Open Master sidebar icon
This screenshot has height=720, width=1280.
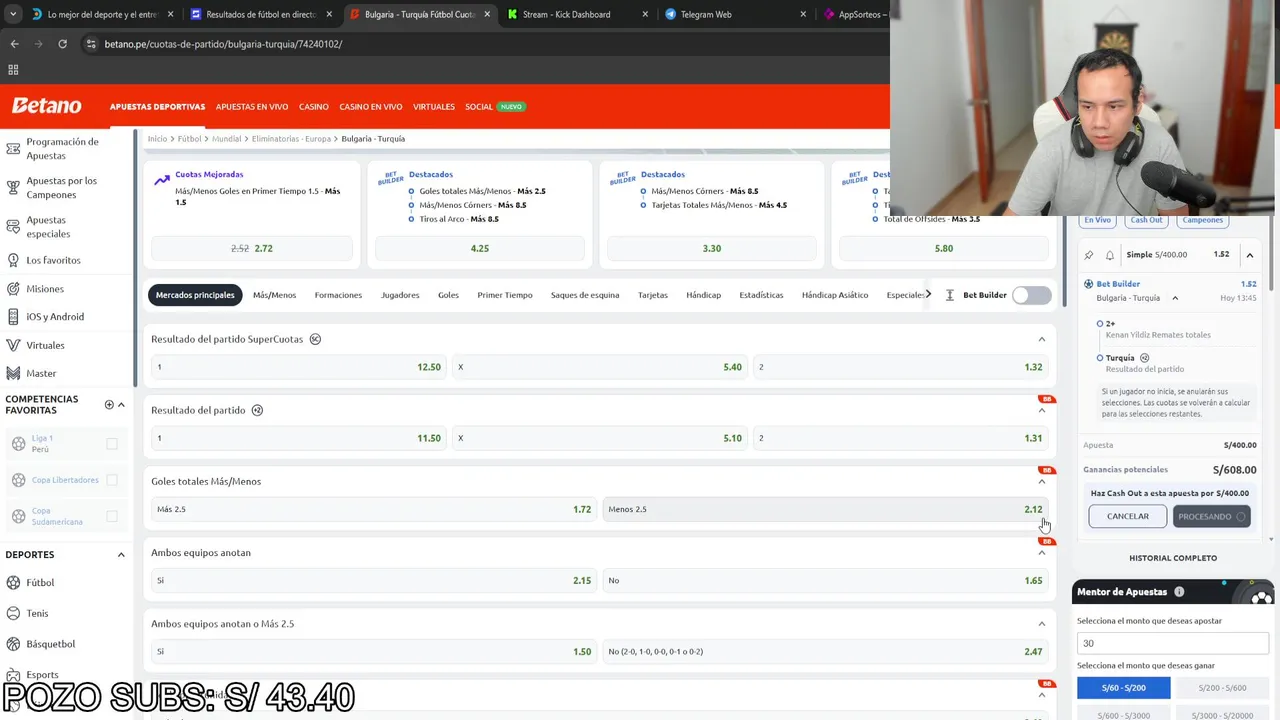coord(13,373)
